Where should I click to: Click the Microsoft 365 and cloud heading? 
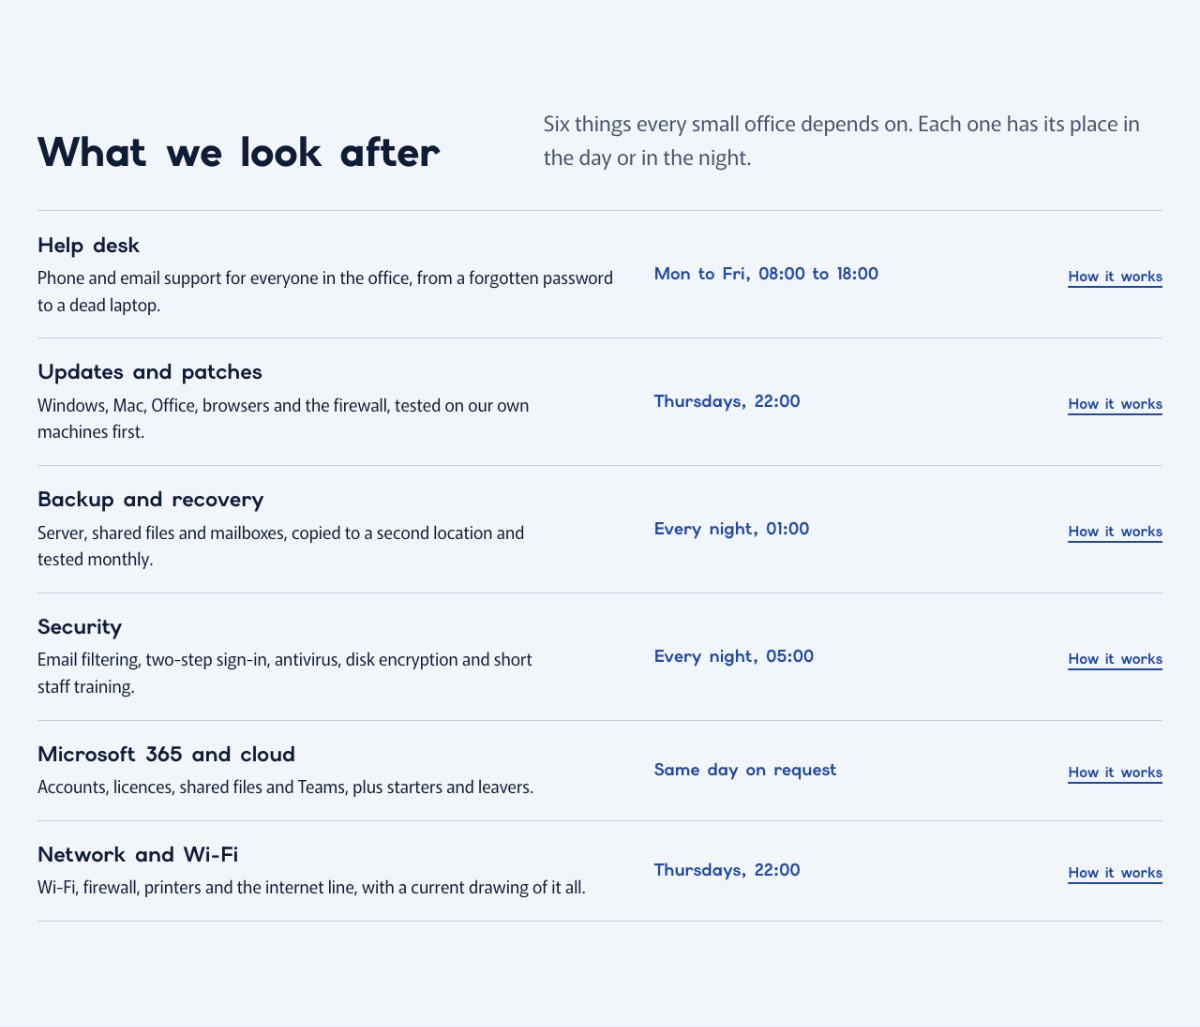click(x=166, y=754)
